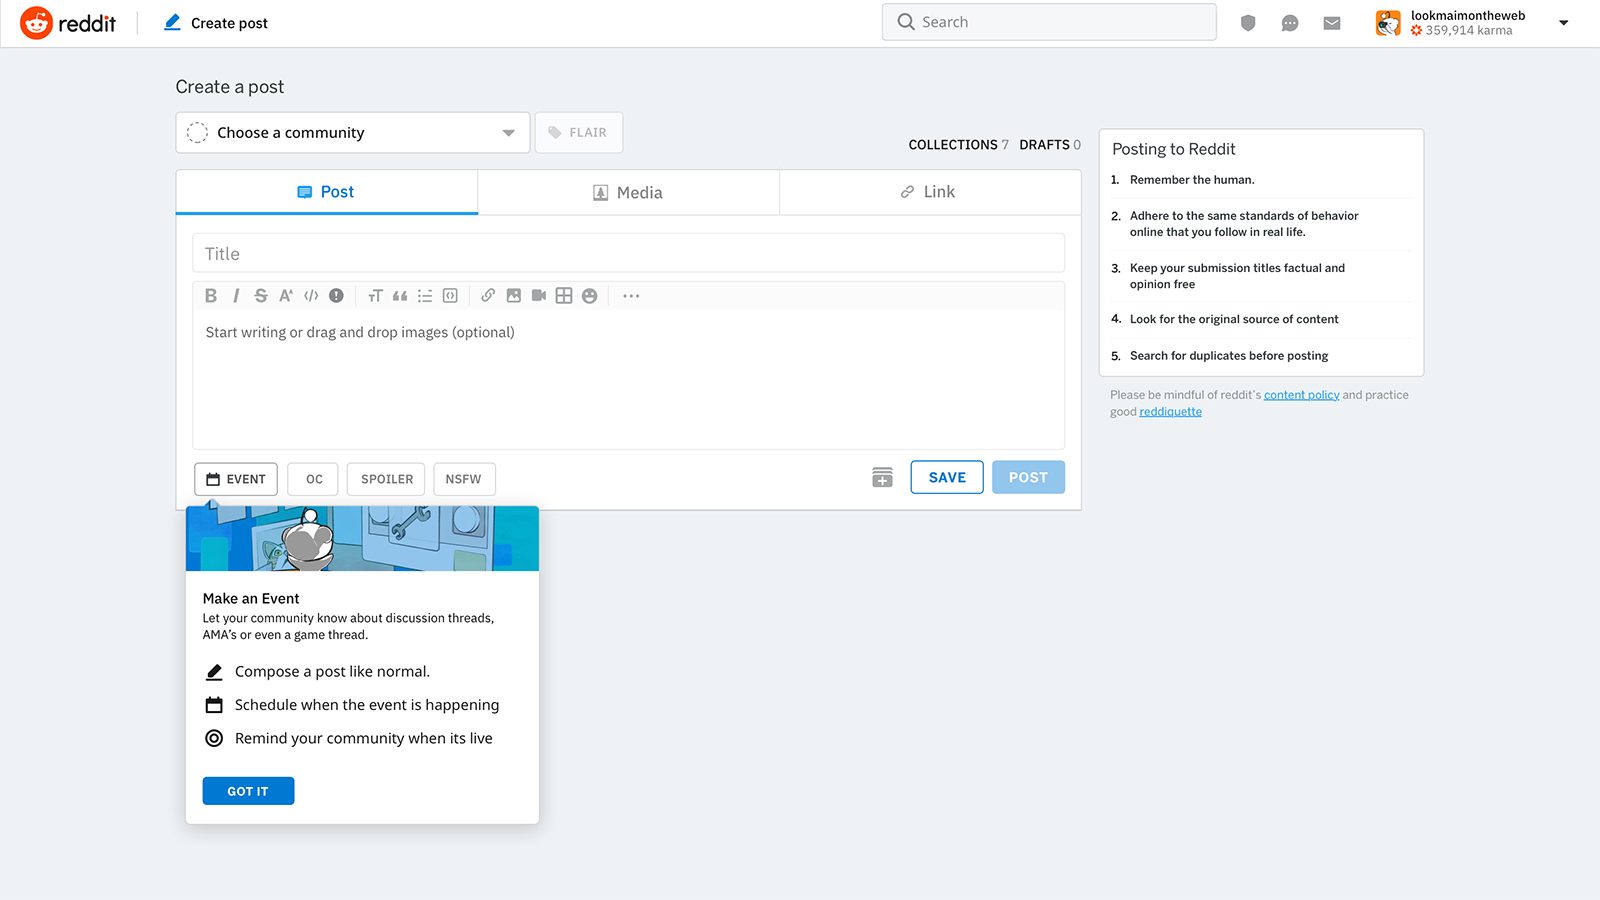
Task: Open the moderation shield icon
Action: 1248,23
